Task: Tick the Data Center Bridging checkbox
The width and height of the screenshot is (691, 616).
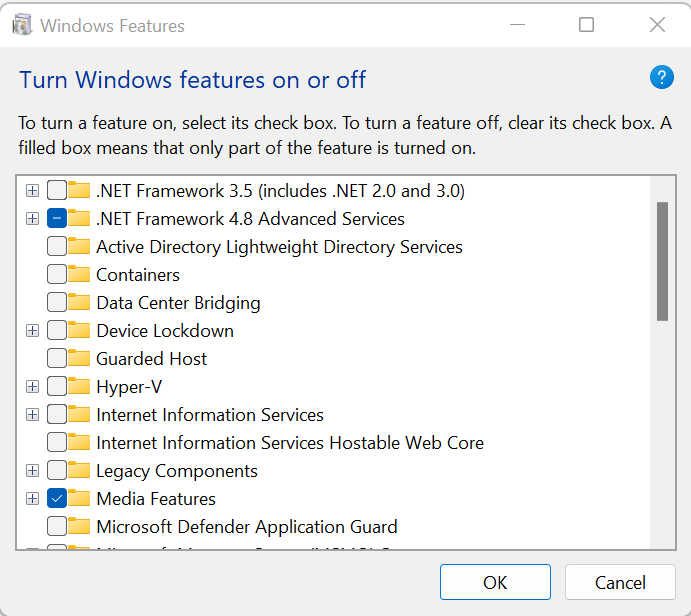Action: pos(57,302)
